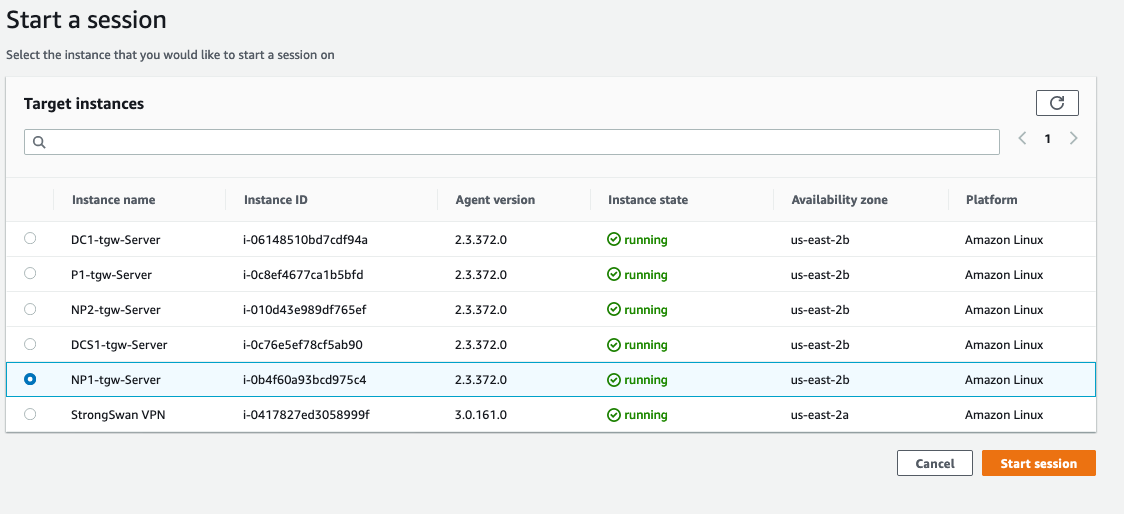This screenshot has height=514, width=1124.
Task: Click running status icon for DCS1-tgw-Server
Action: pyautogui.click(x=614, y=345)
